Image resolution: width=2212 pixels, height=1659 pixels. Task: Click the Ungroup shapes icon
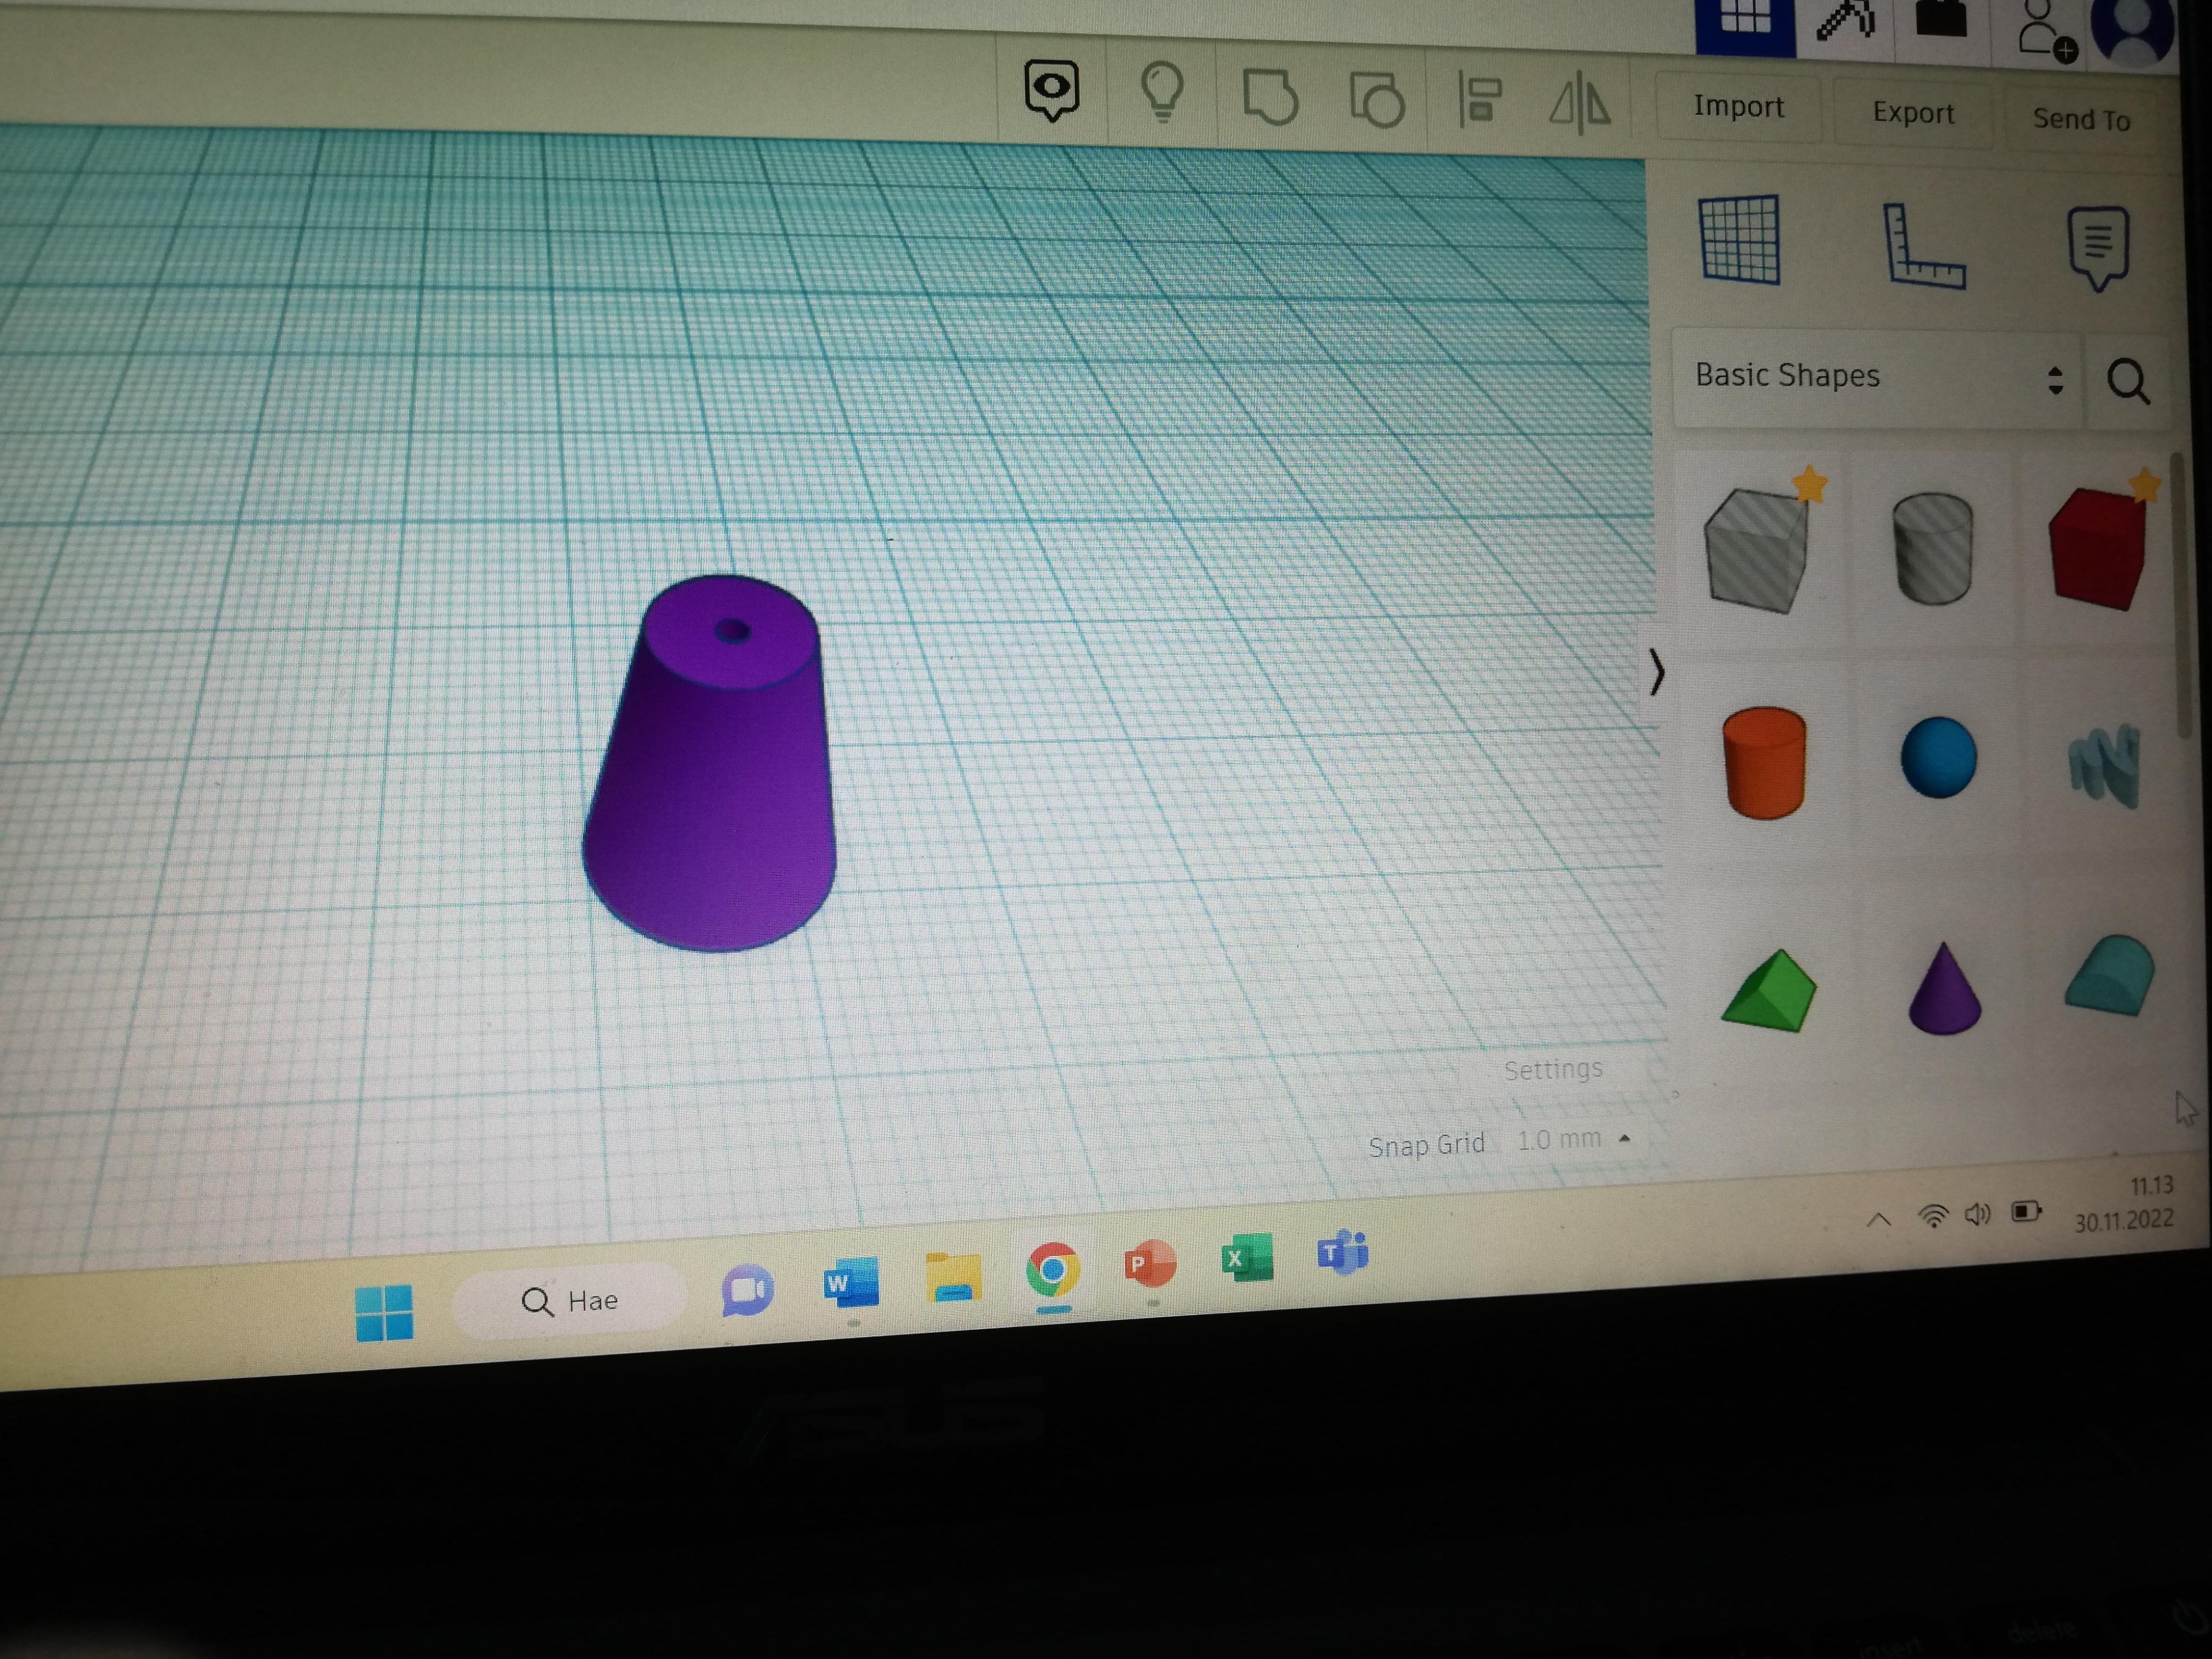click(1377, 100)
